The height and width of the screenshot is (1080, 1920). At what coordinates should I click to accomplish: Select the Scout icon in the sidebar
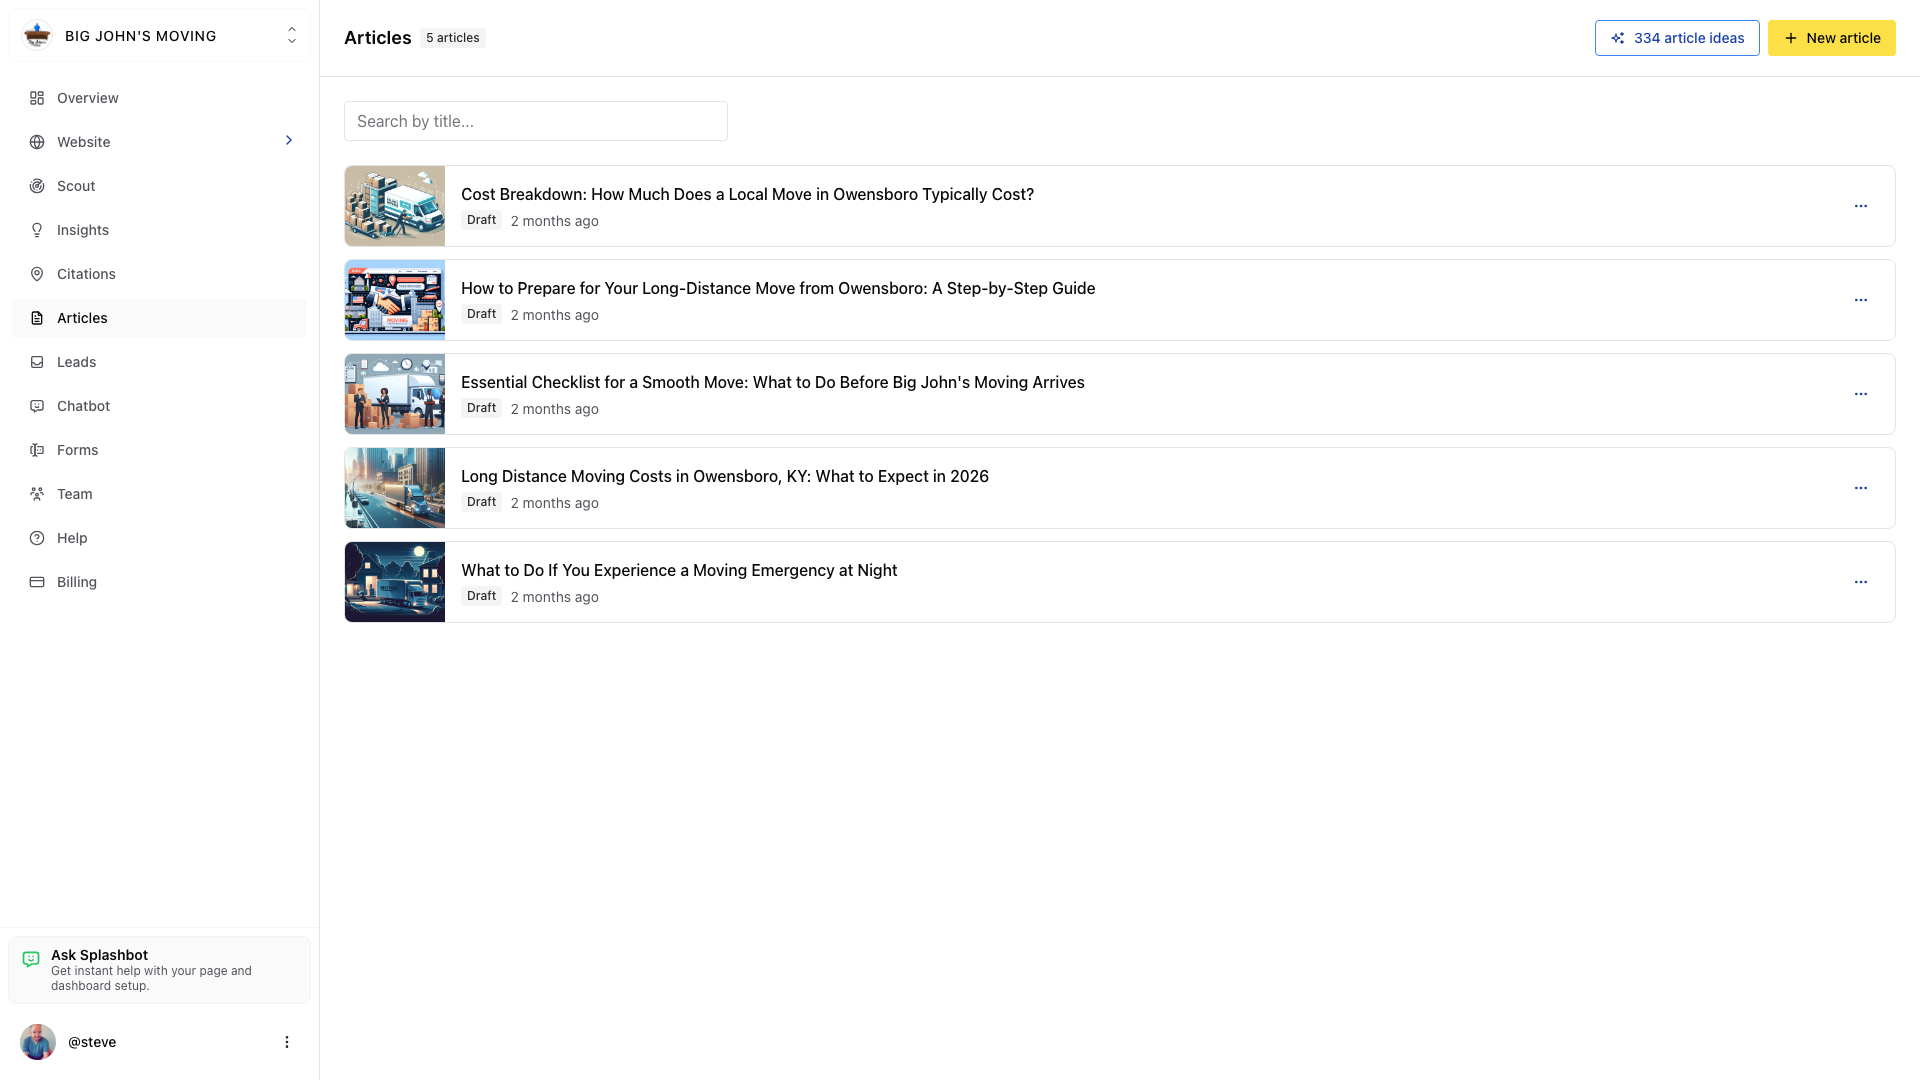[x=37, y=186]
